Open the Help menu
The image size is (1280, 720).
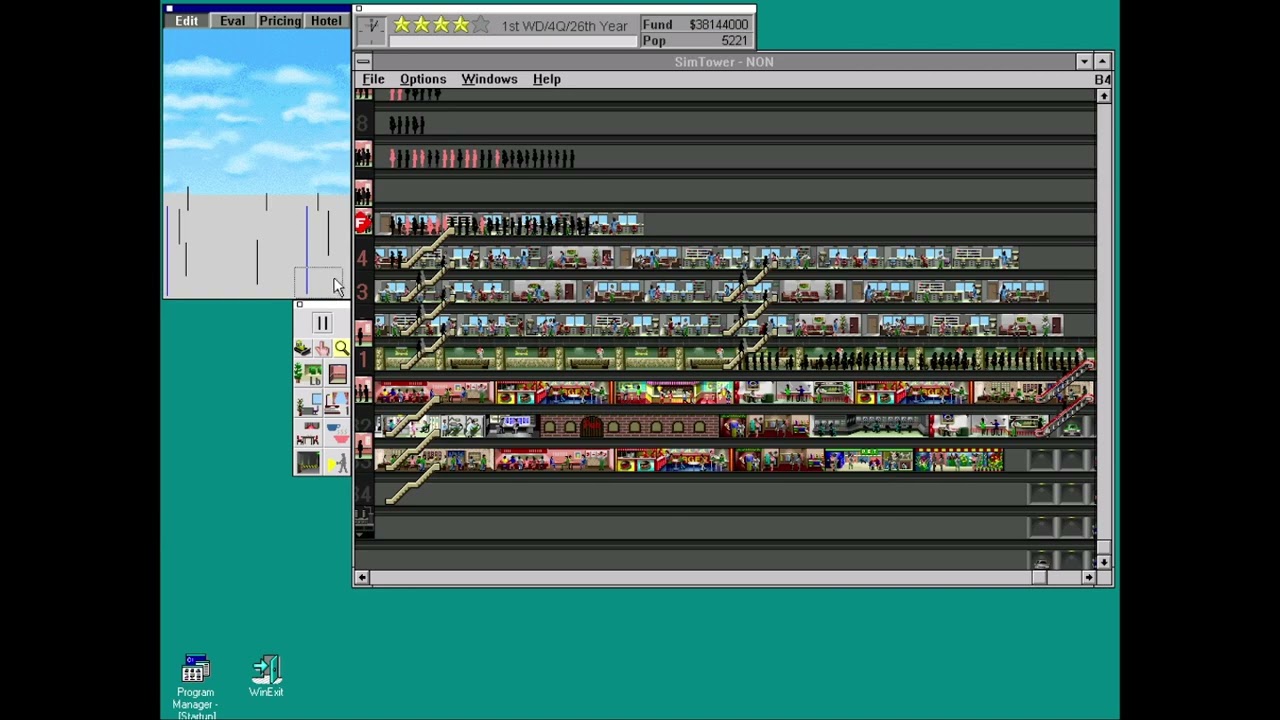(x=546, y=79)
